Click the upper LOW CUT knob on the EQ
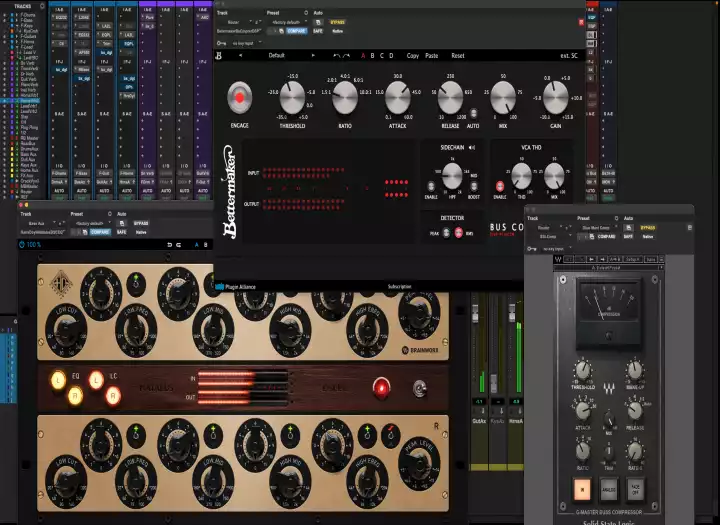 66,330
